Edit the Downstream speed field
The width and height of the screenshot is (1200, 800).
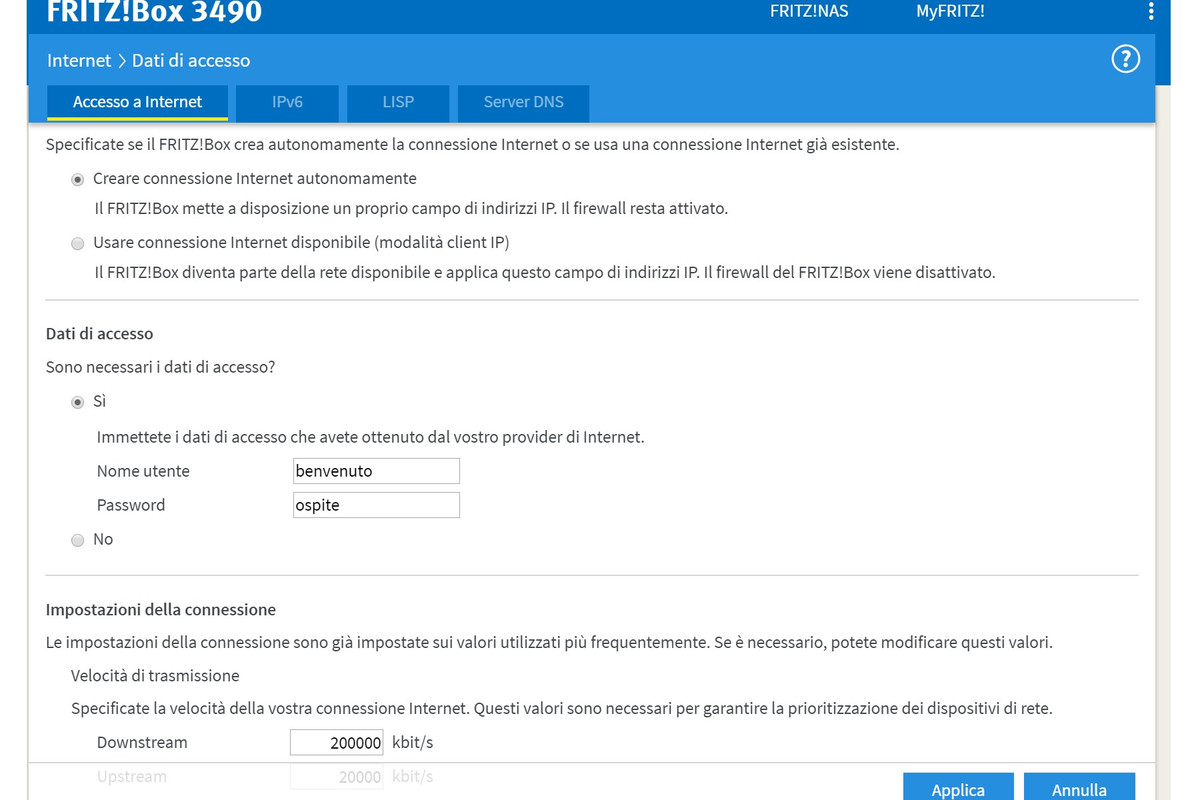coord(337,742)
